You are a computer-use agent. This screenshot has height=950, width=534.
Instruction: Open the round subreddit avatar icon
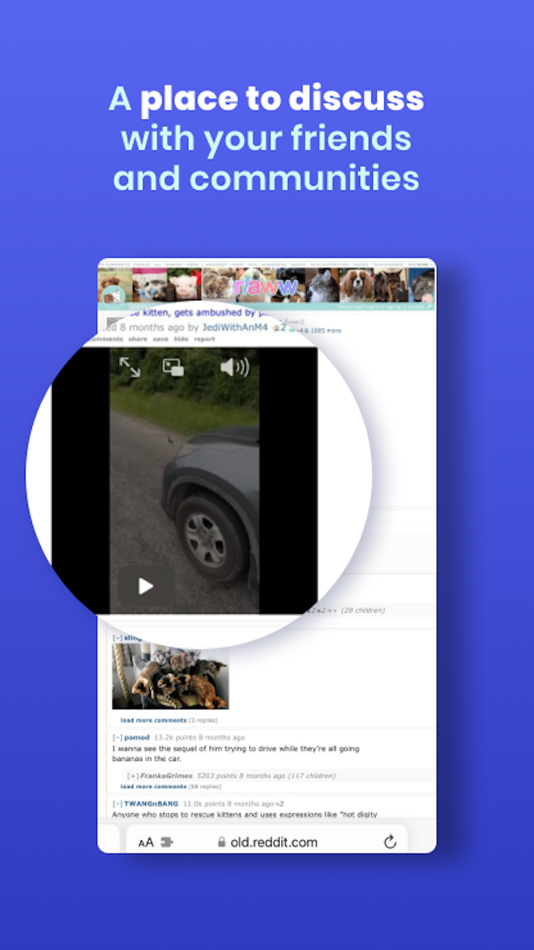(x=113, y=296)
